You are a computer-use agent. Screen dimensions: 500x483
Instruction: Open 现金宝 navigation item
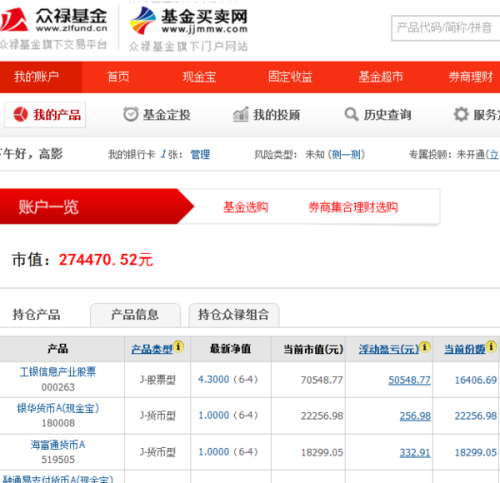click(199, 77)
